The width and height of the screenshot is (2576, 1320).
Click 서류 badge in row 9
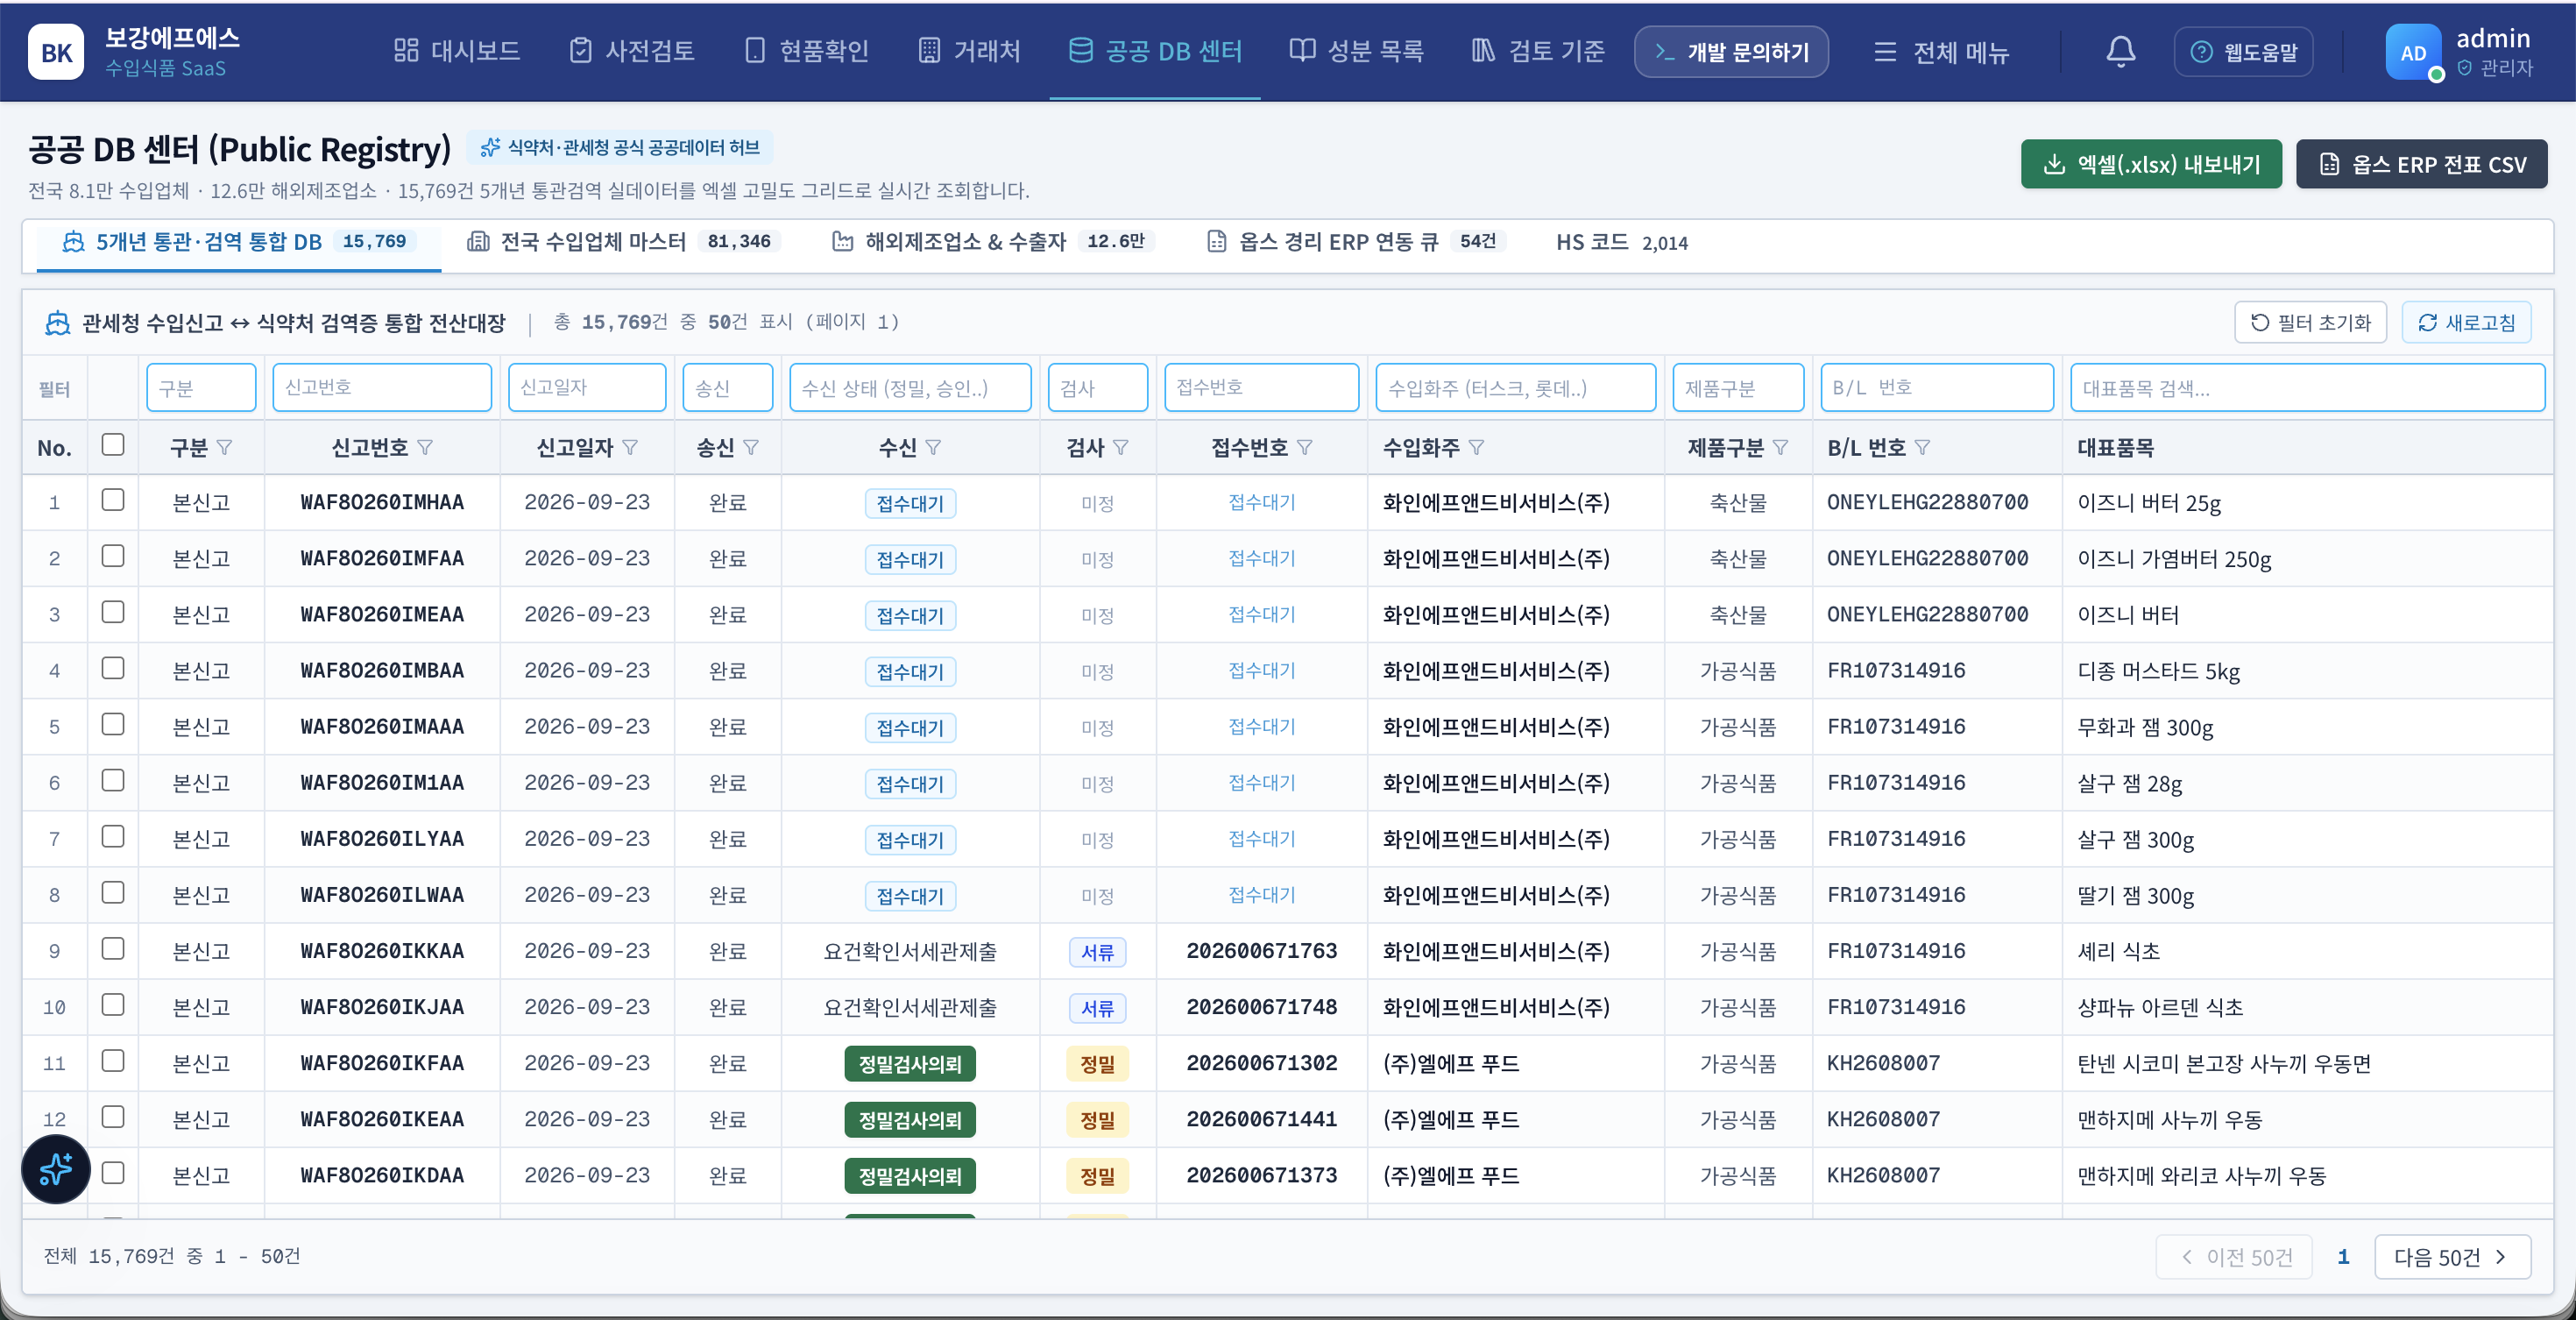(x=1097, y=952)
